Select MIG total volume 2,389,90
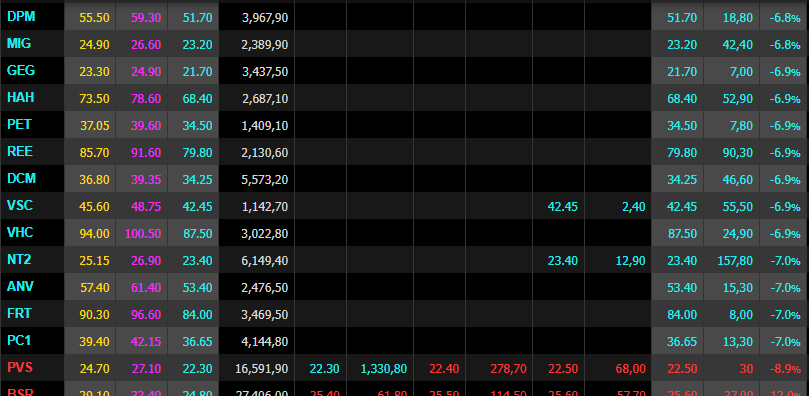Image resolution: width=809 pixels, height=396 pixels. [x=265, y=45]
